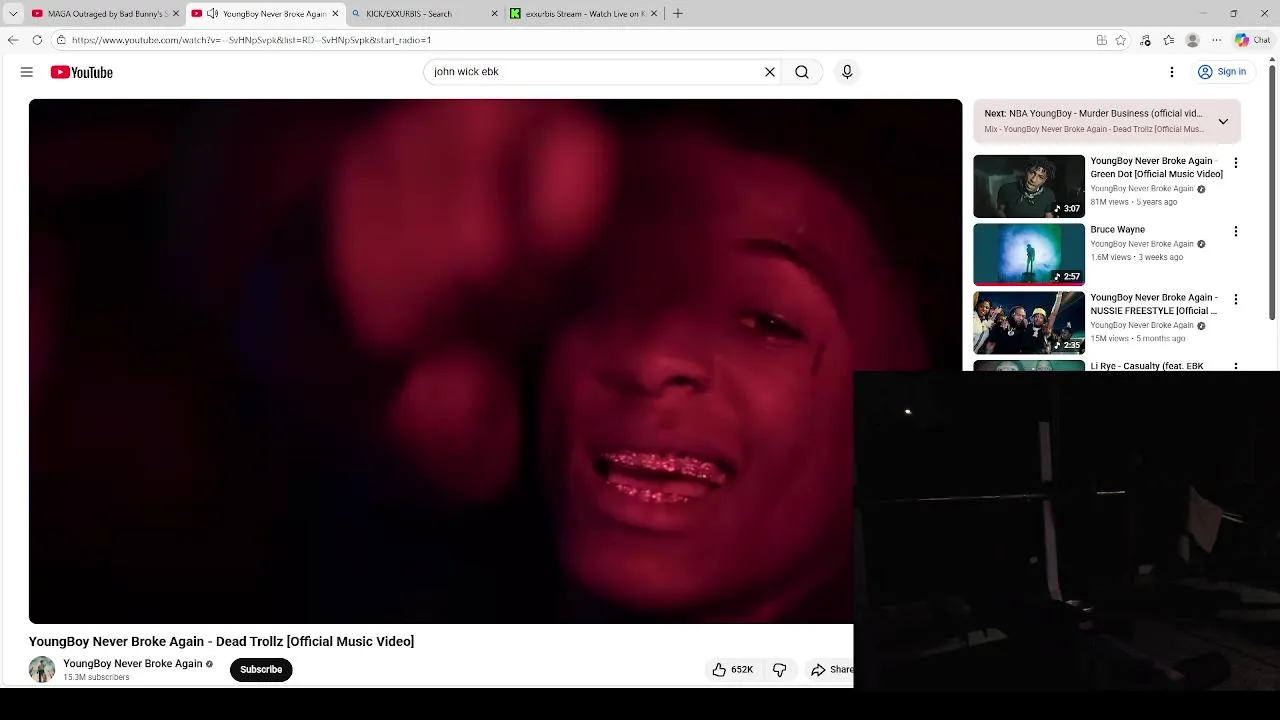Sign in to YouTube

[1222, 72]
